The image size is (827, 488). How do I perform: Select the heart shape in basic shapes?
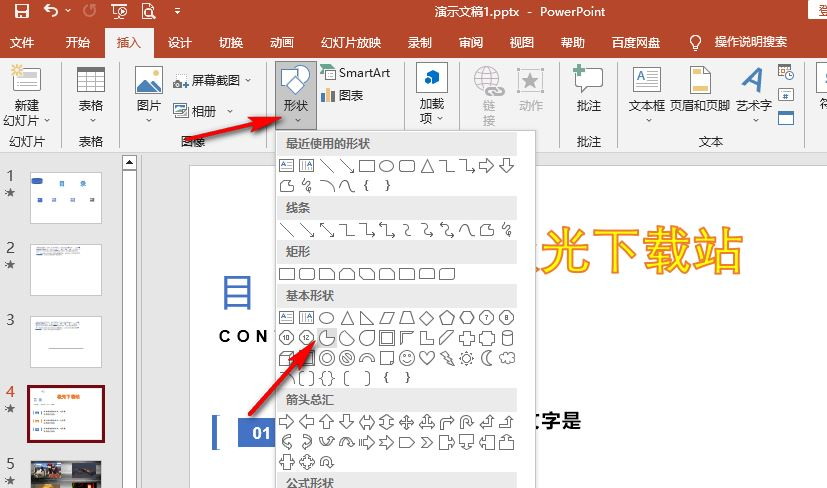tap(427, 358)
